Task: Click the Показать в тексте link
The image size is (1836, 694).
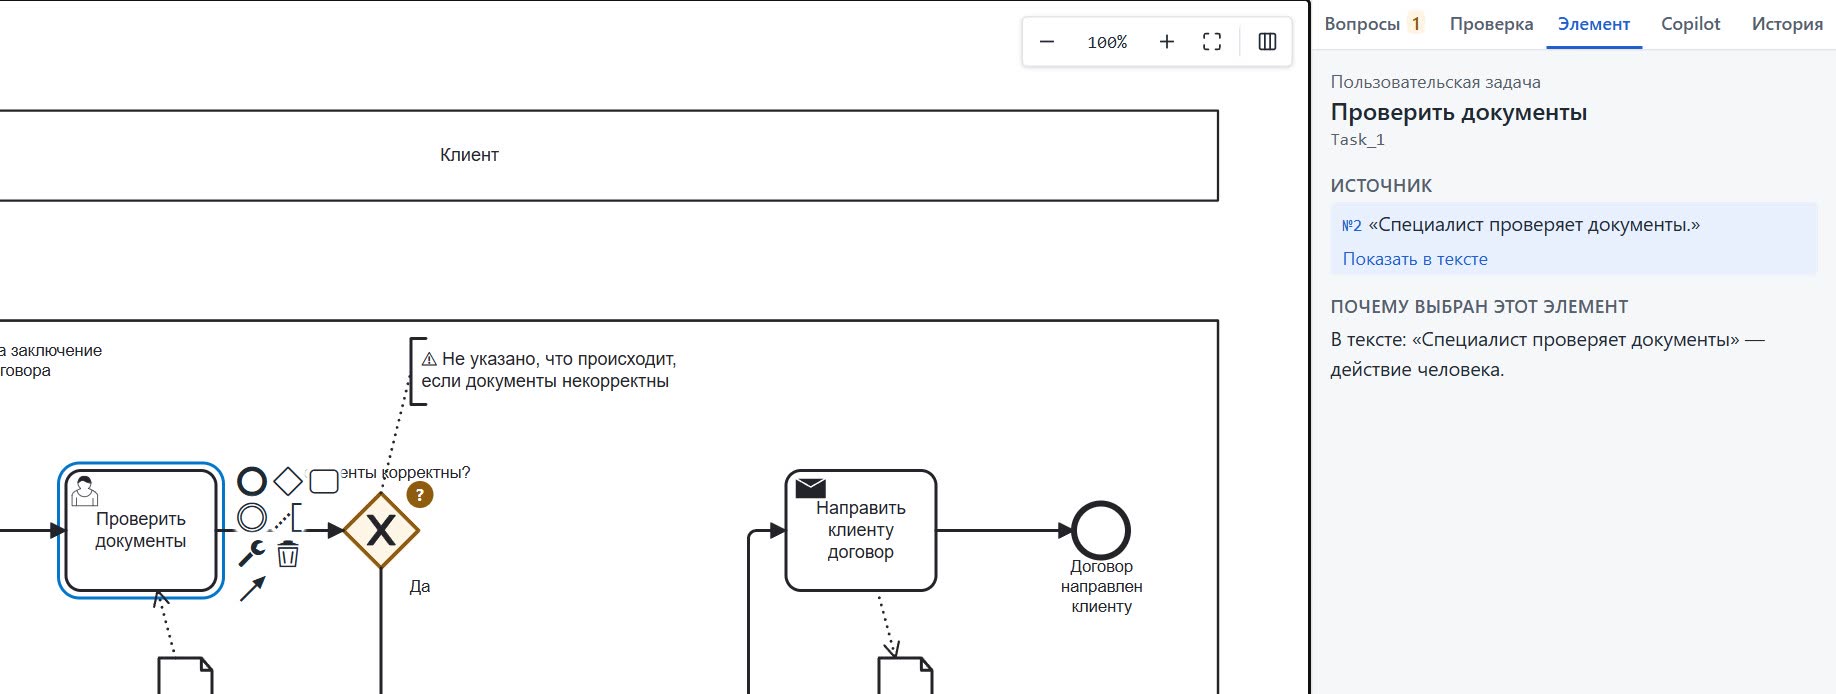Action: pos(1415,259)
